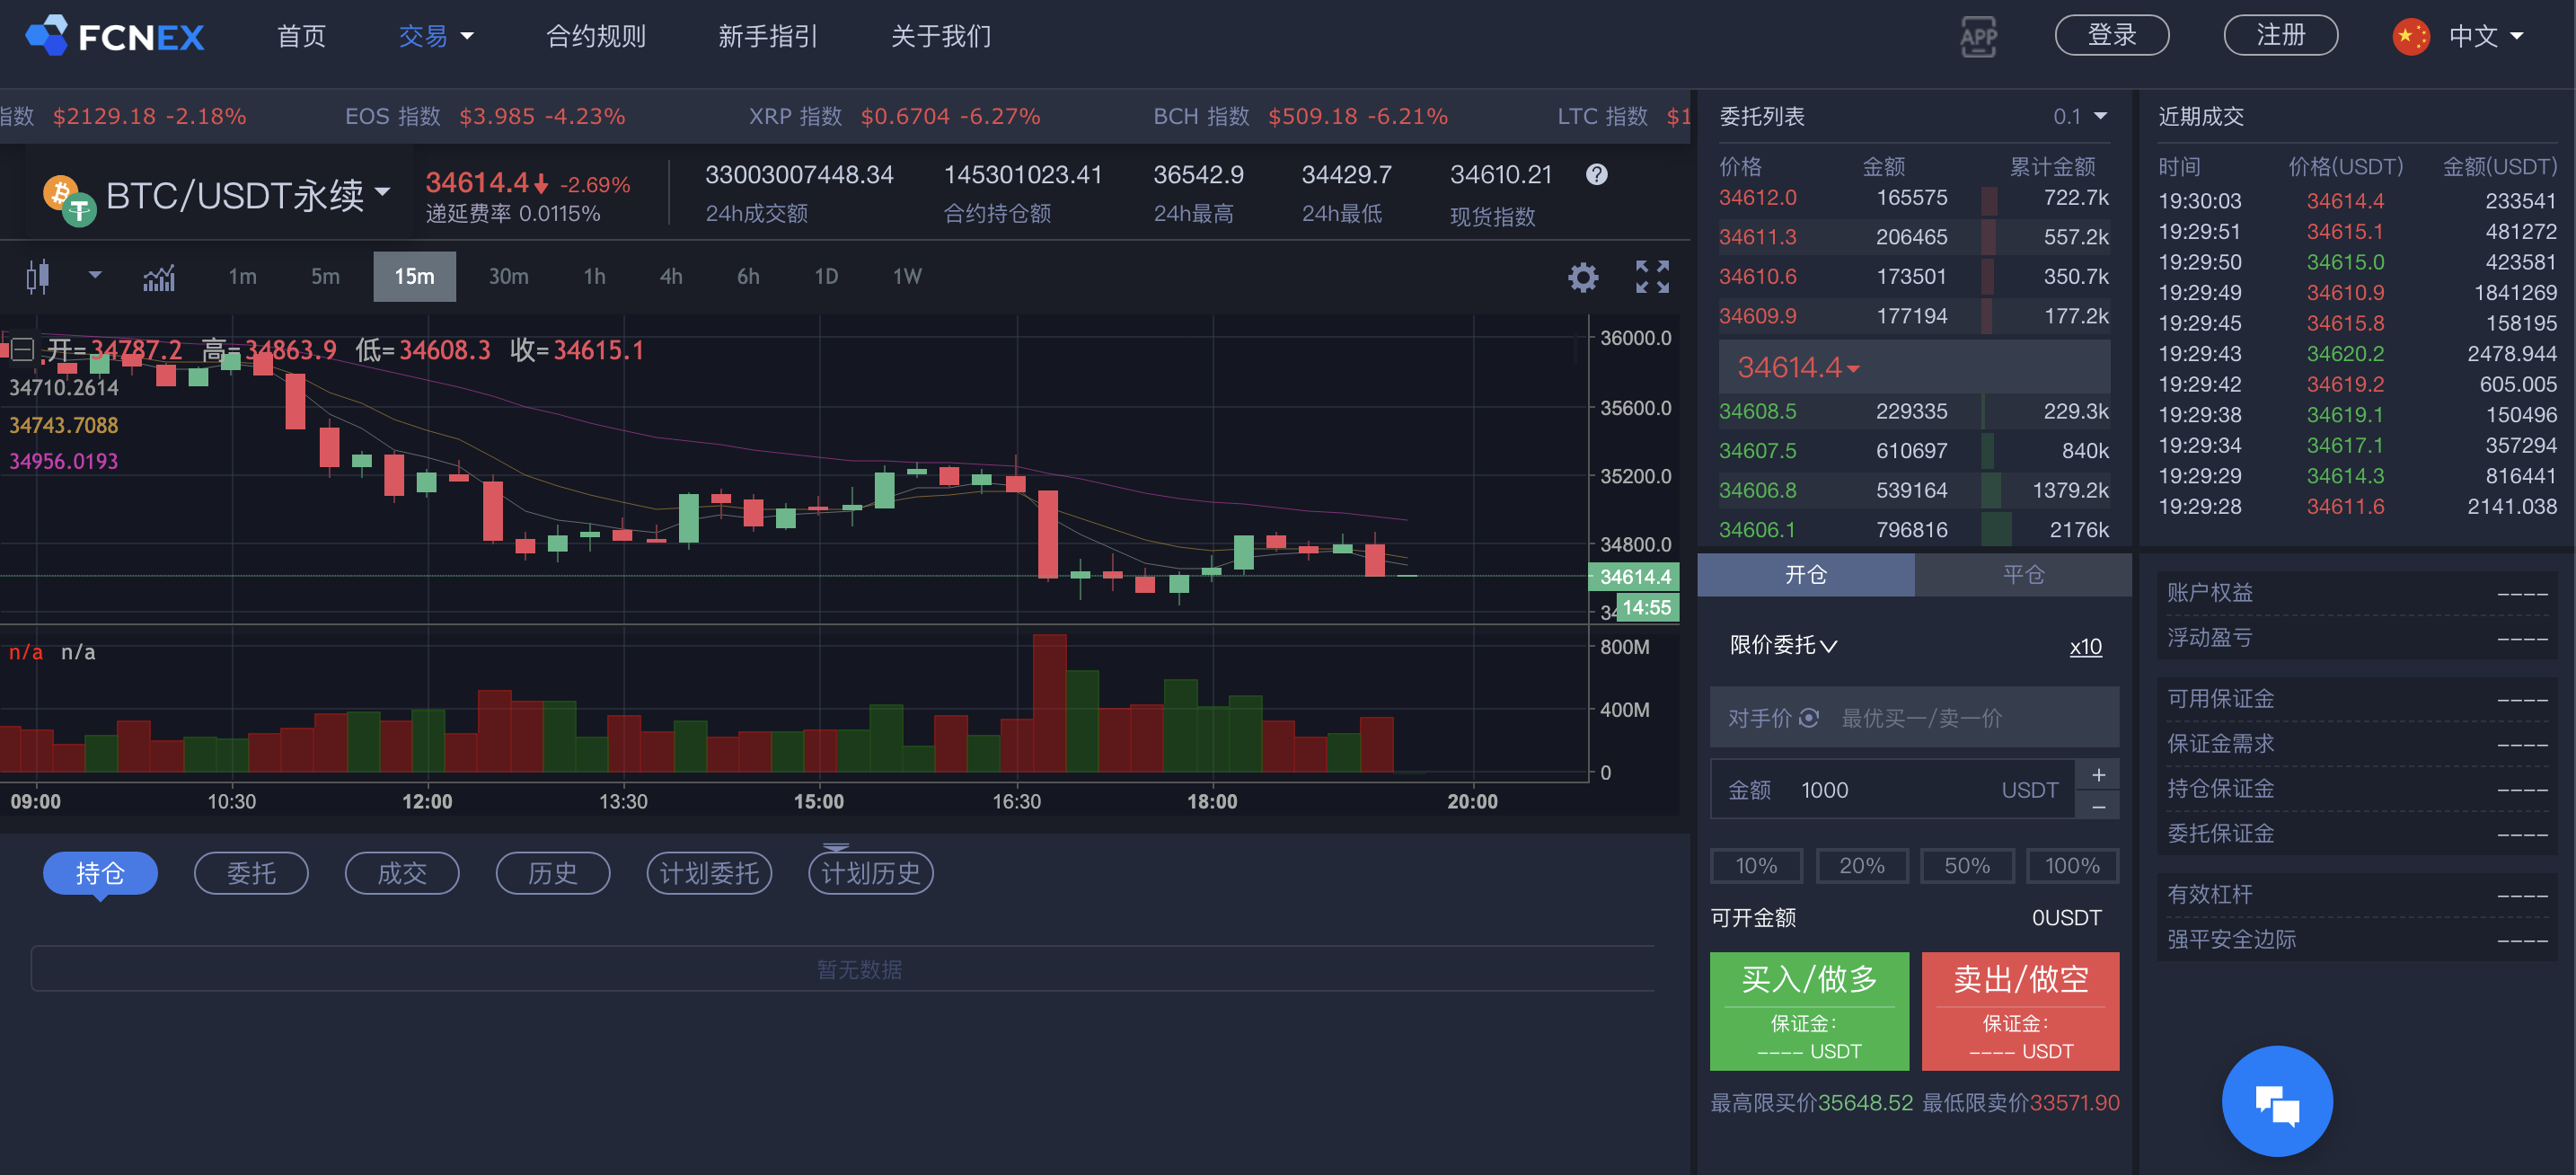Viewport: 2576px width, 1175px height.
Task: Set amount to 100% of balance
Action: [2072, 865]
